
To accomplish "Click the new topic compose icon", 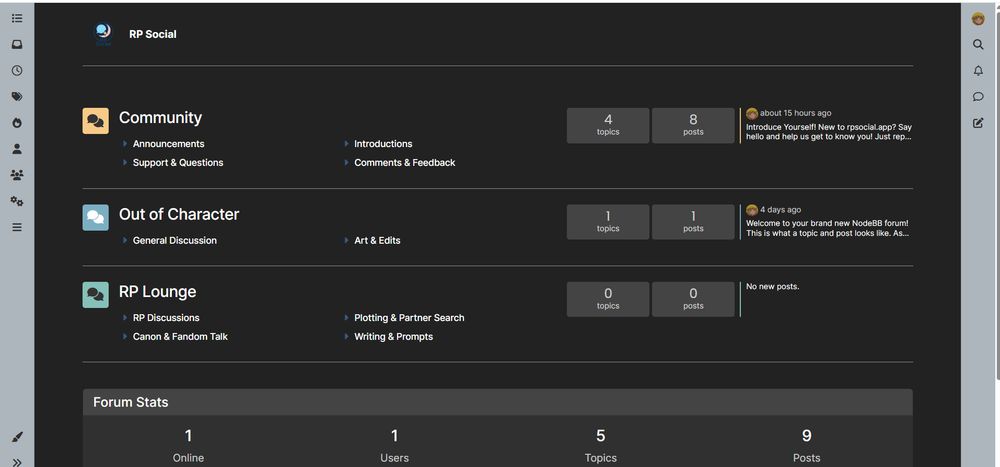I will click(x=978, y=123).
